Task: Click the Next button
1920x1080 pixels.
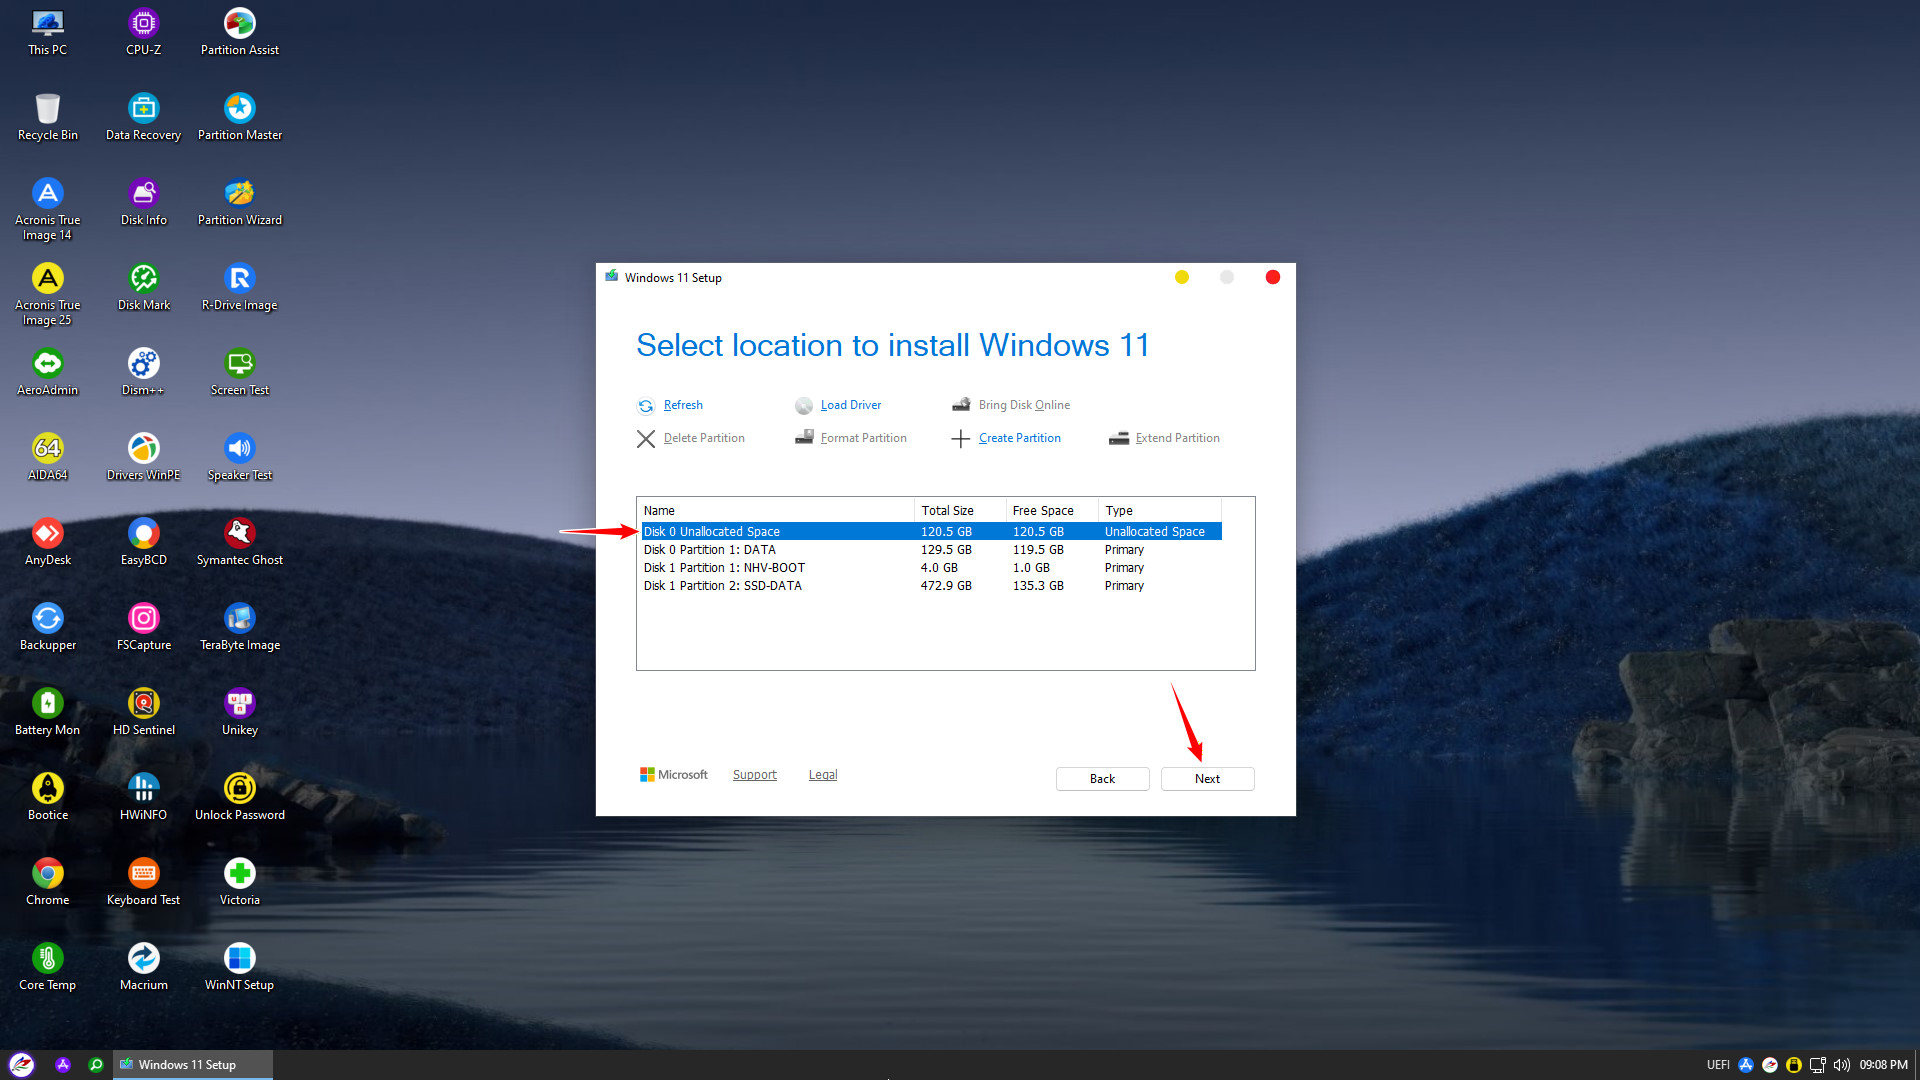Action: click(1207, 779)
